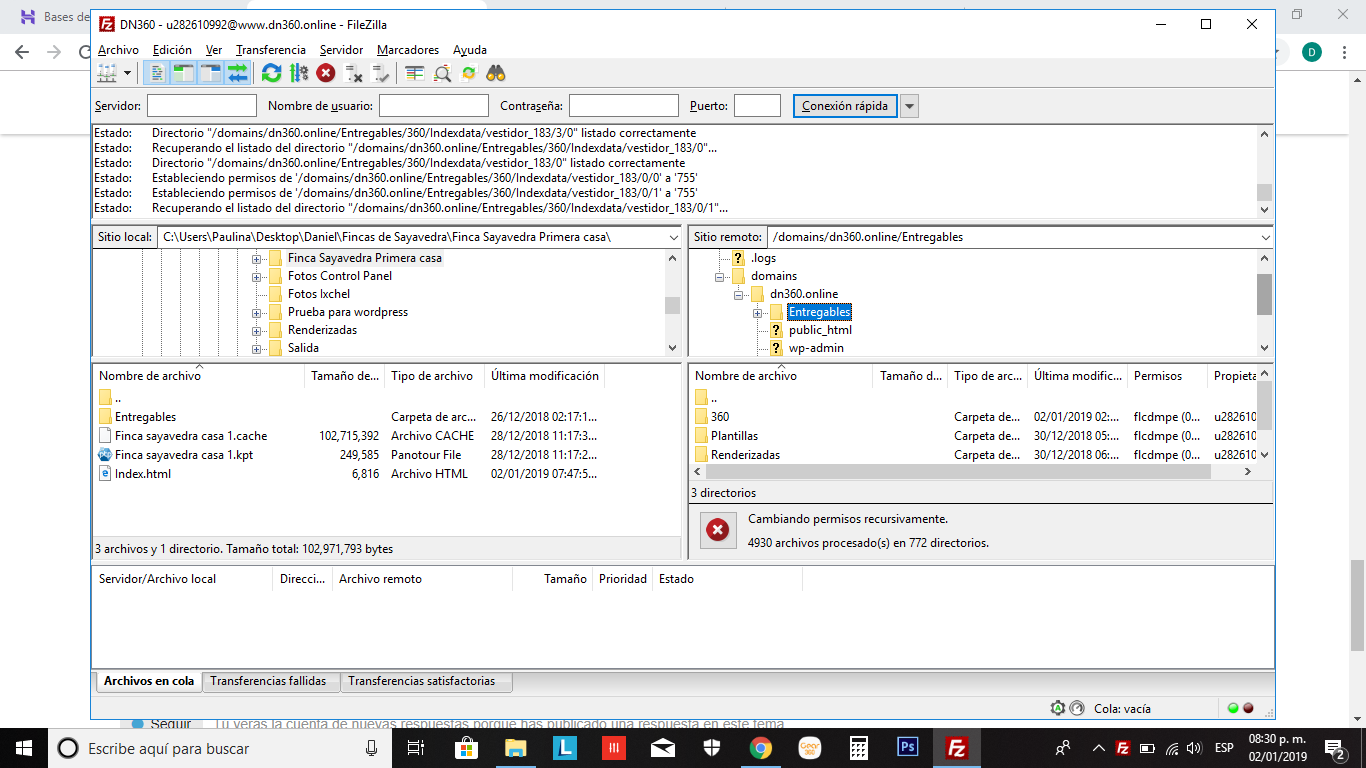This screenshot has height=768, width=1366.
Task: Expand the Fotos Control Panel folder
Action: [x=257, y=276]
